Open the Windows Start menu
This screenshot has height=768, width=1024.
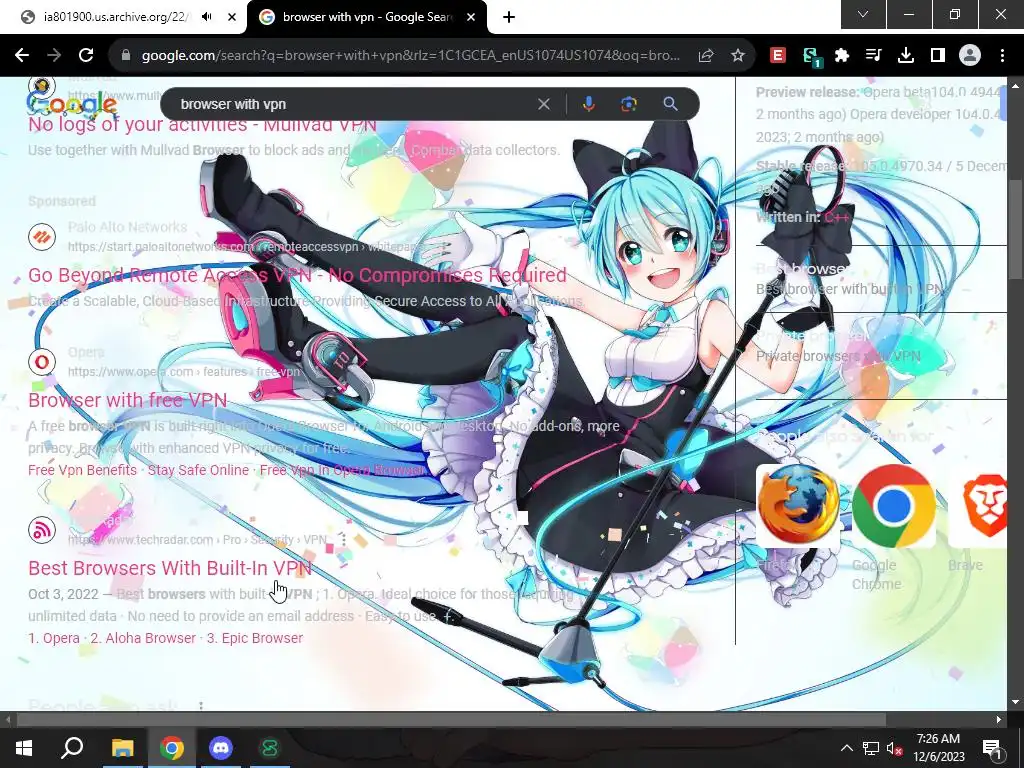click(x=24, y=748)
